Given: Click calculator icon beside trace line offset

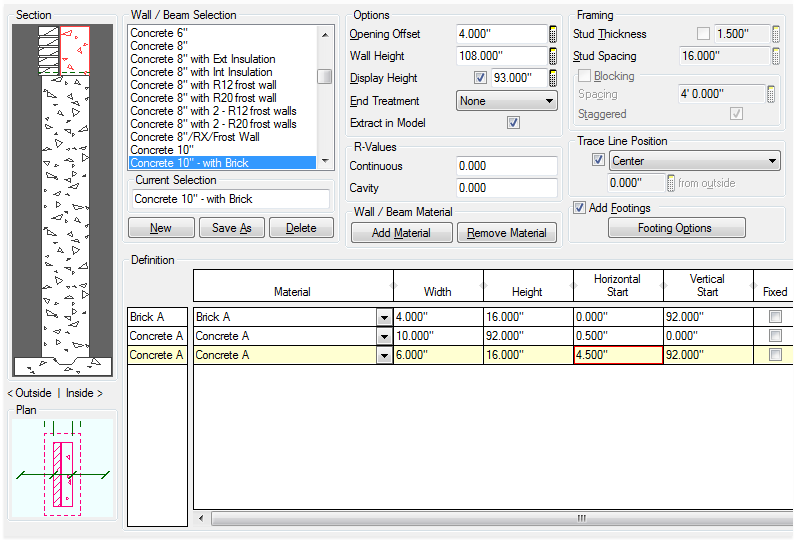Looking at the screenshot, I should tap(670, 183).
